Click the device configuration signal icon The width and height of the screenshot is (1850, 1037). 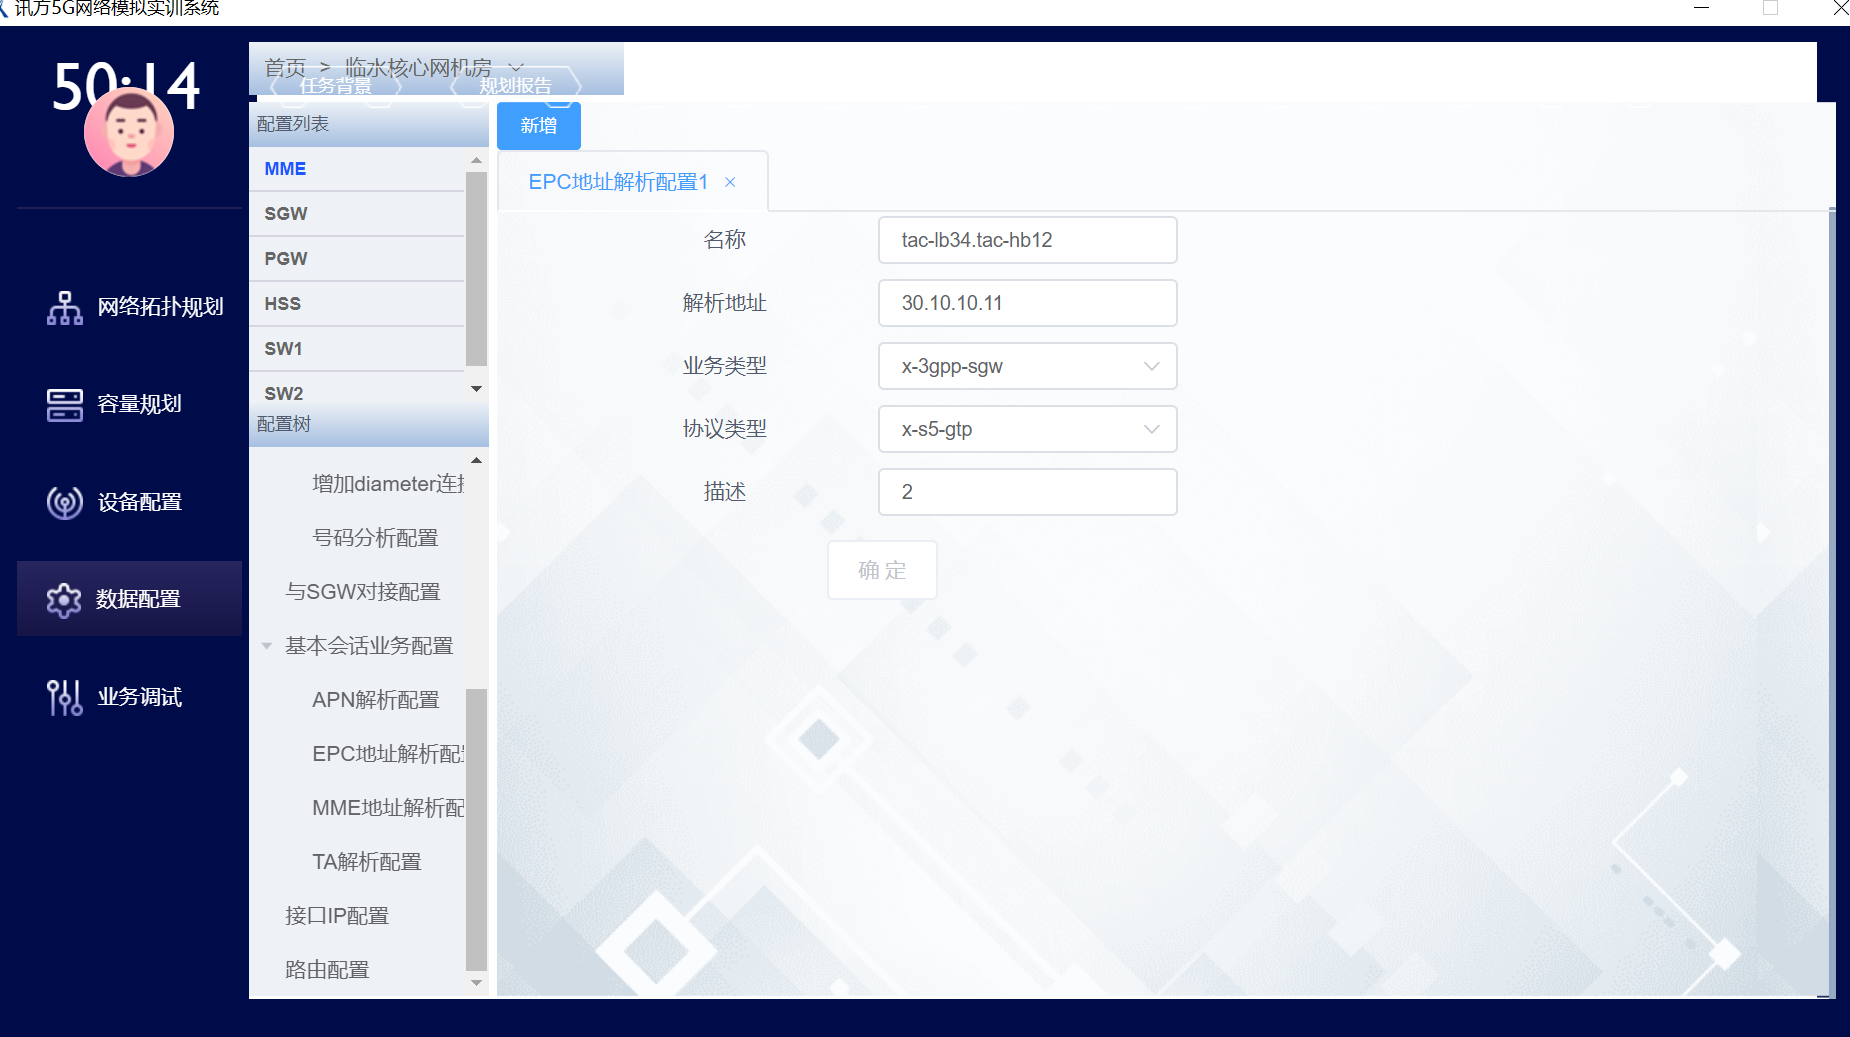tap(65, 502)
